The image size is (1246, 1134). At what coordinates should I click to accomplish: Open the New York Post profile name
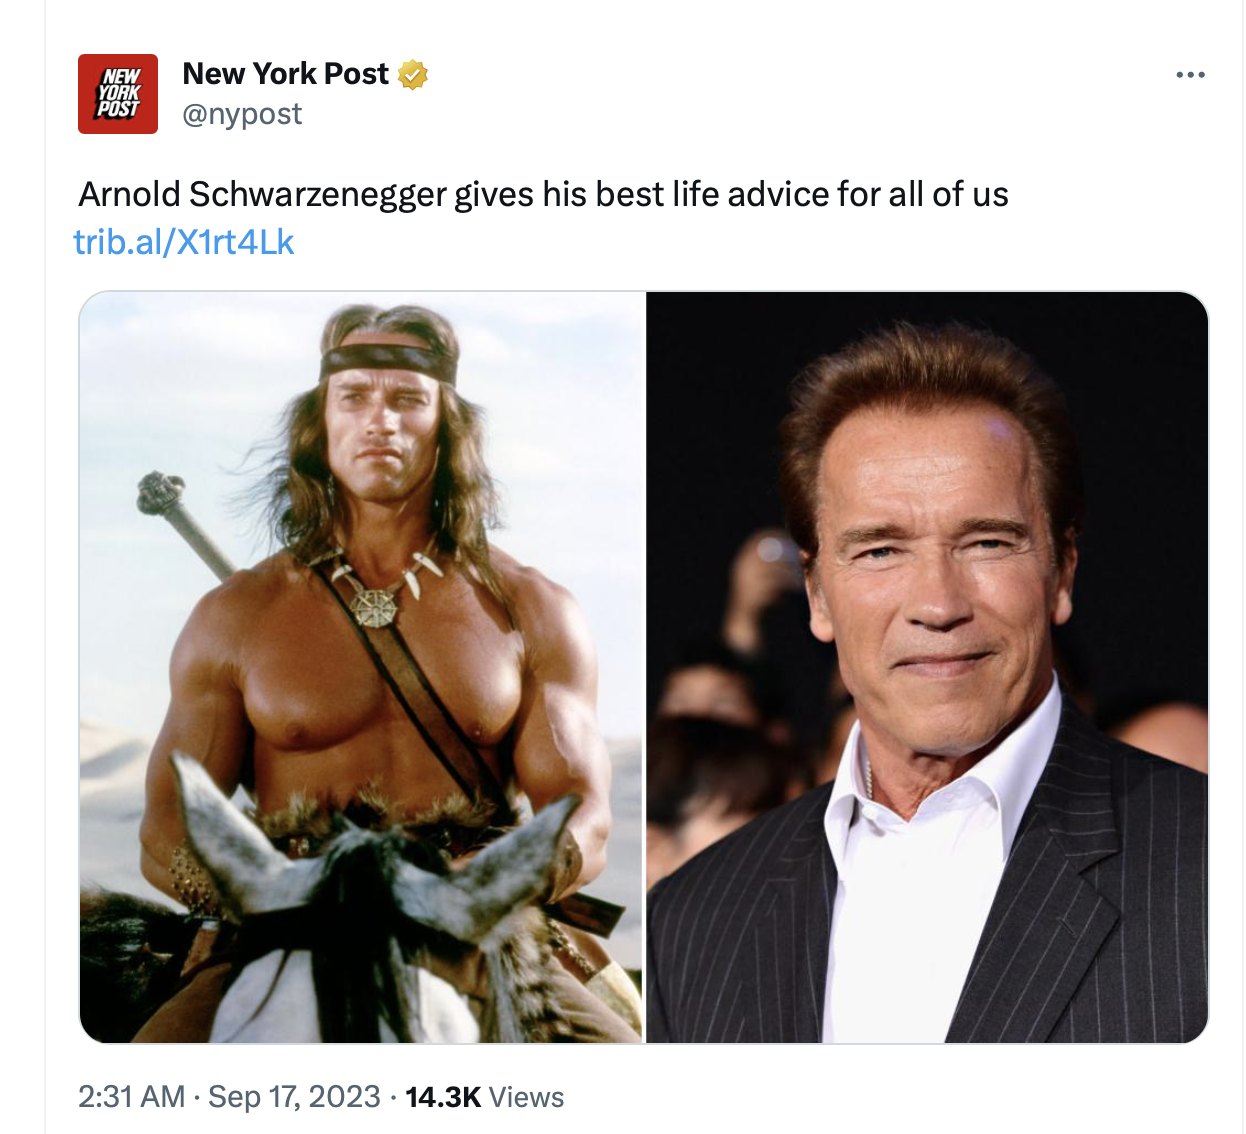286,74
